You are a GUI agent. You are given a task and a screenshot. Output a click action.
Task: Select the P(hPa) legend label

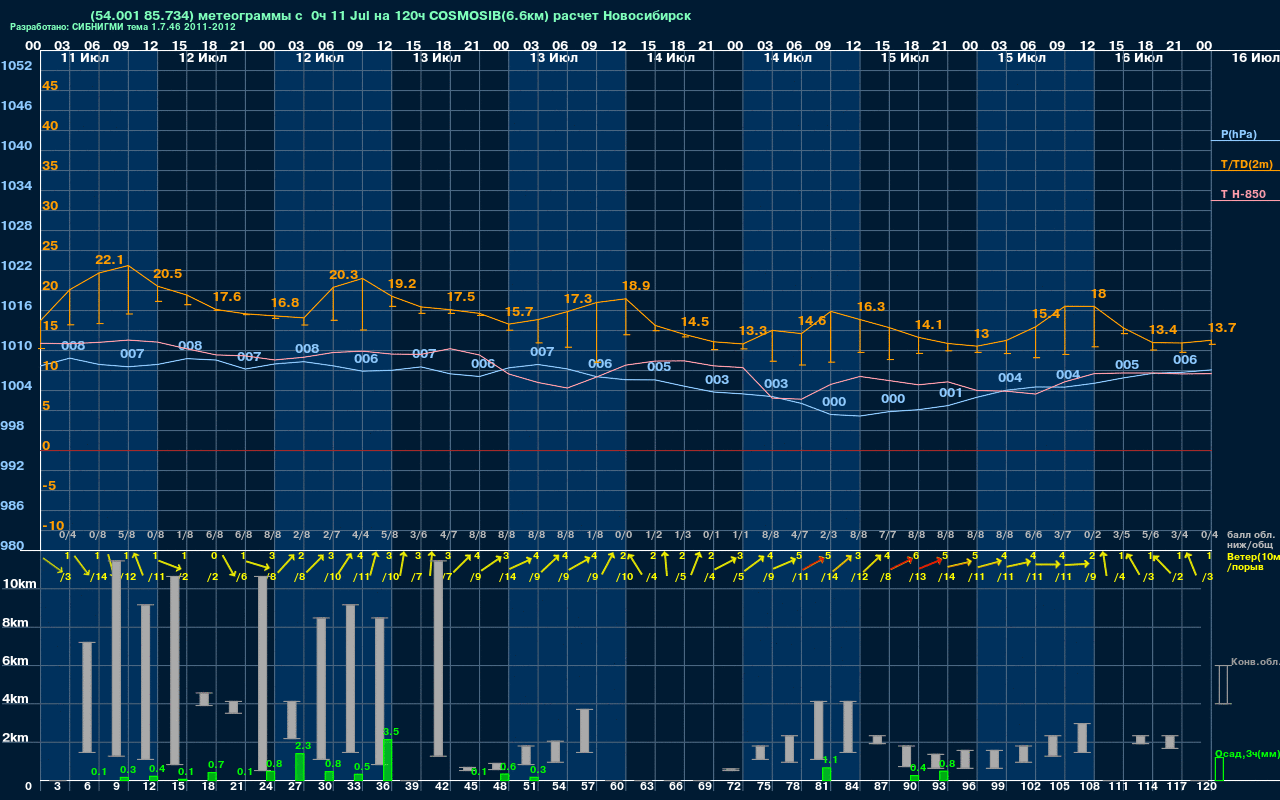(1238, 134)
